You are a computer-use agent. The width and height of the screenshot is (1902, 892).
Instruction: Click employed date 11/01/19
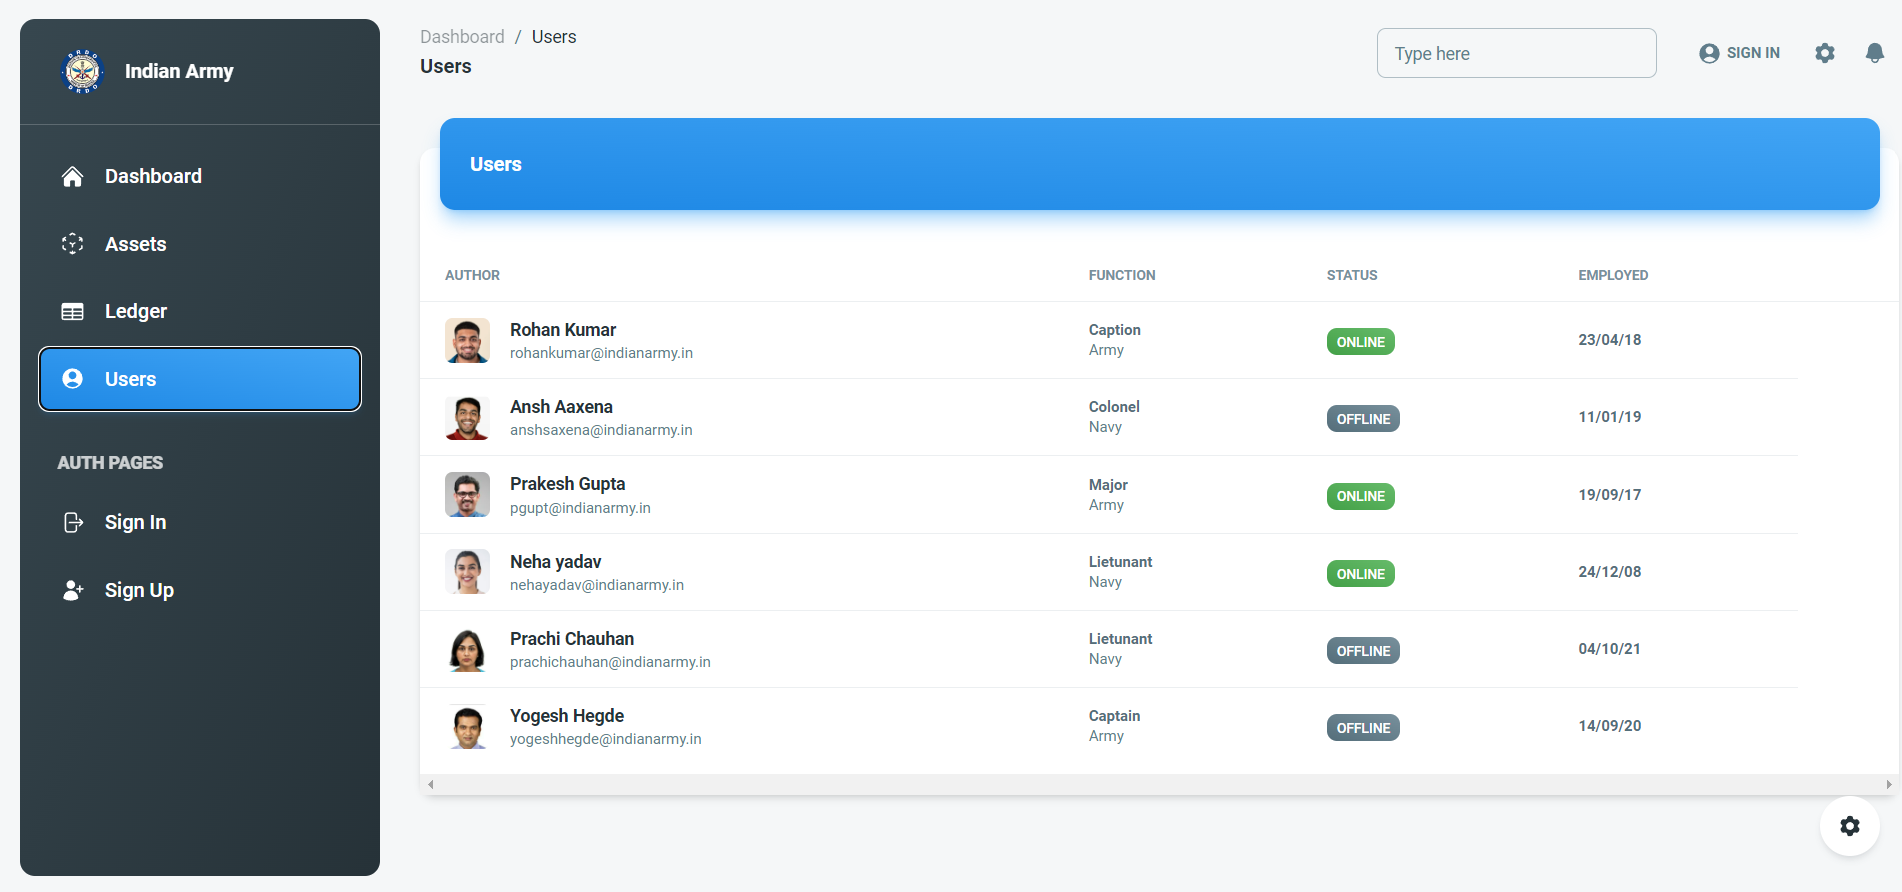coord(1610,417)
